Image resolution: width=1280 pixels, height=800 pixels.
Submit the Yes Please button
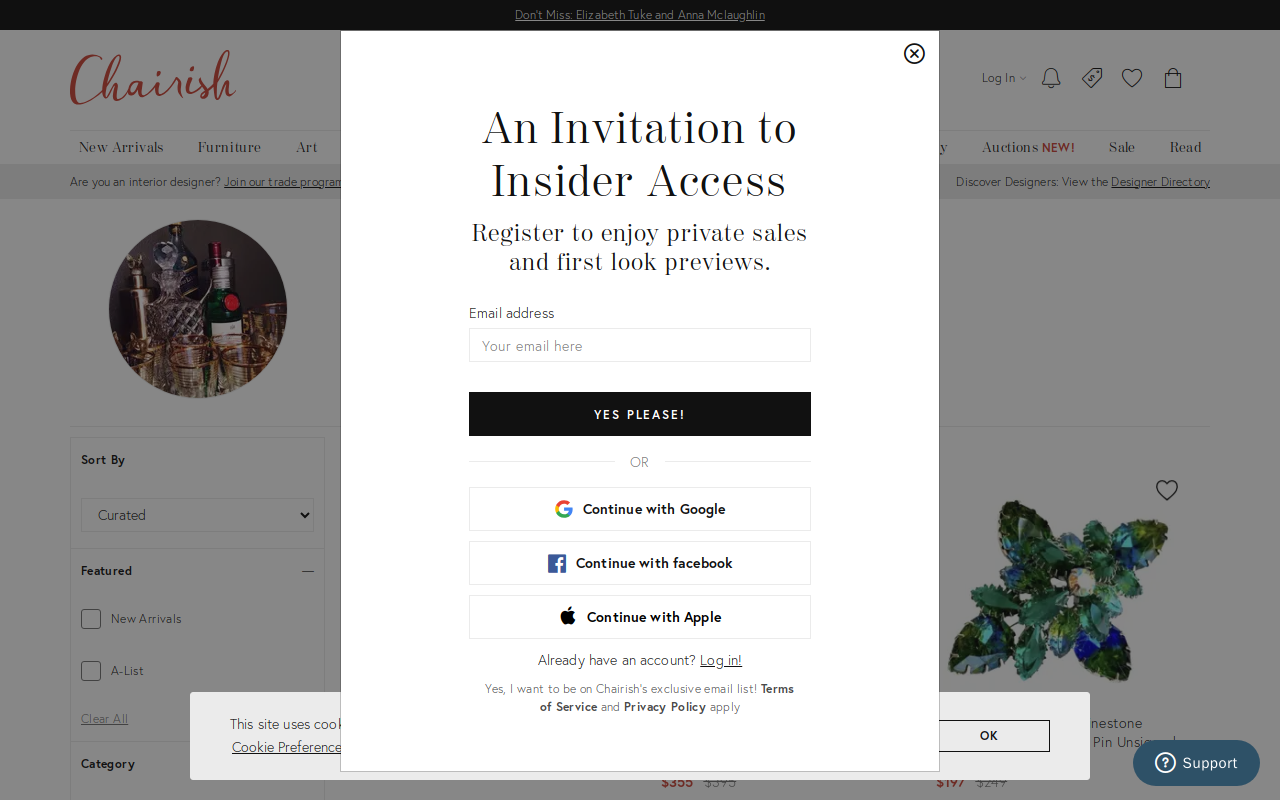[640, 414]
